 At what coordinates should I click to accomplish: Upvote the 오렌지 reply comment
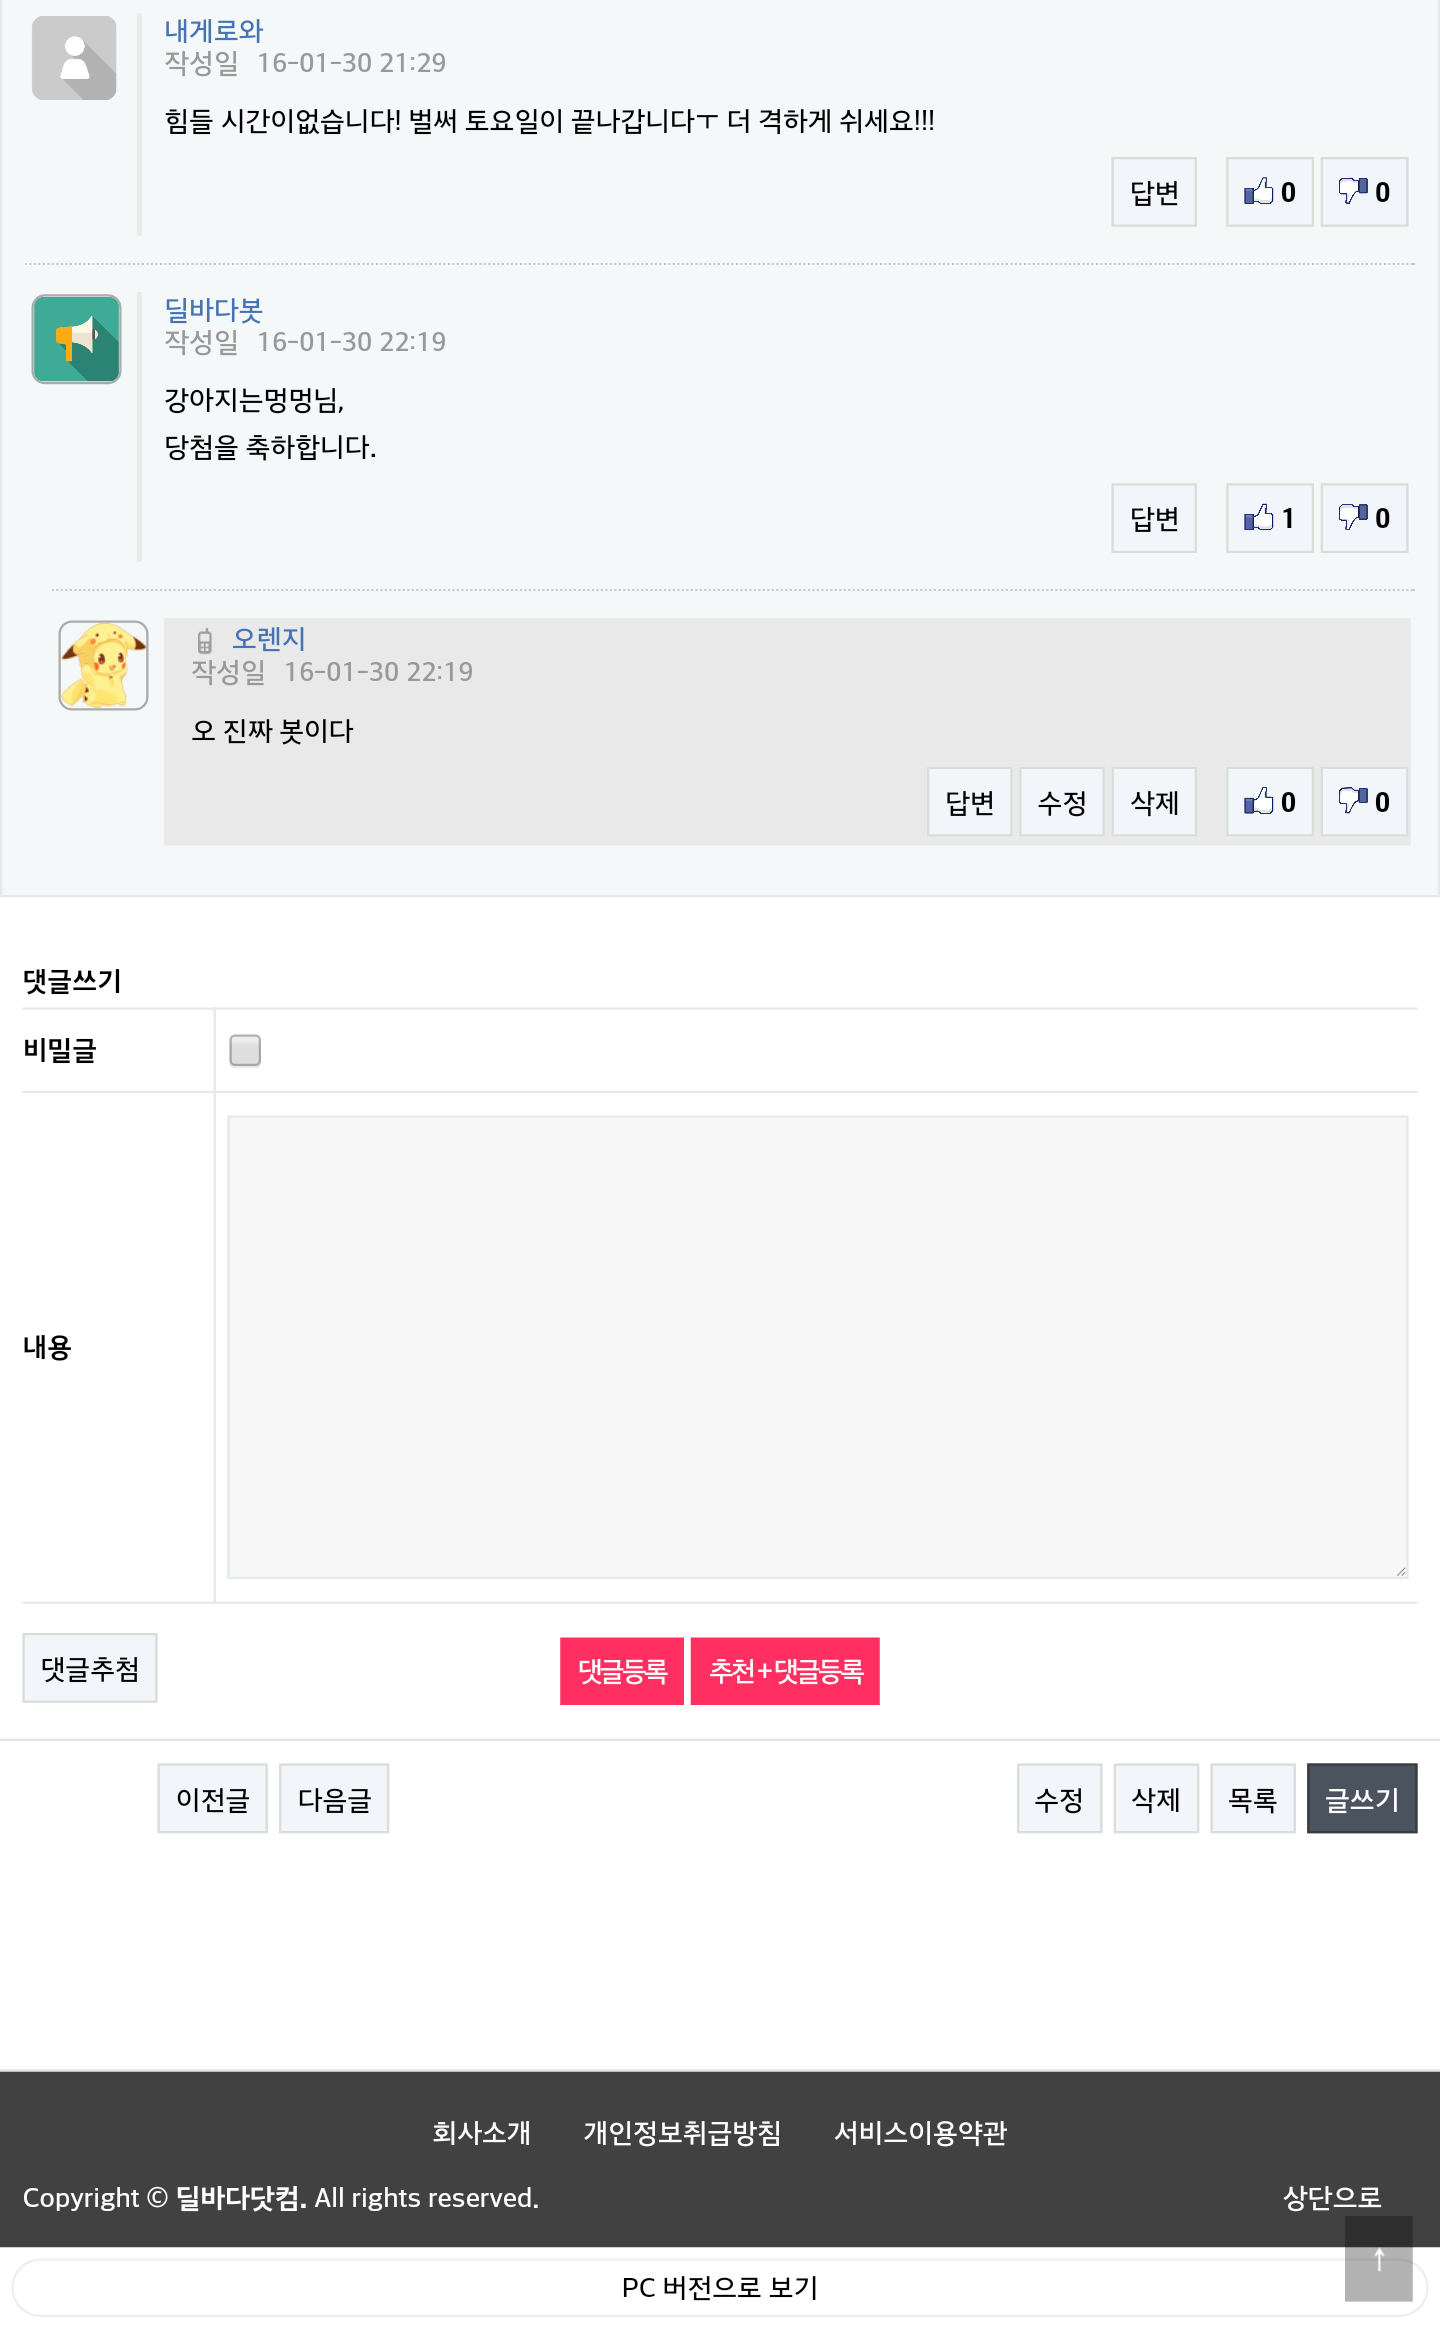click(x=1269, y=802)
